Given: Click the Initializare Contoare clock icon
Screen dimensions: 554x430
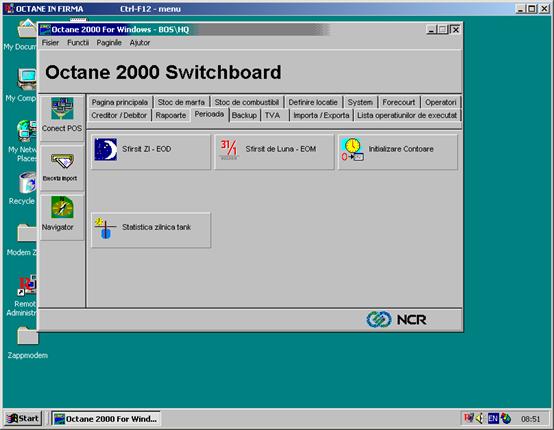Looking at the screenshot, I should tap(352, 149).
